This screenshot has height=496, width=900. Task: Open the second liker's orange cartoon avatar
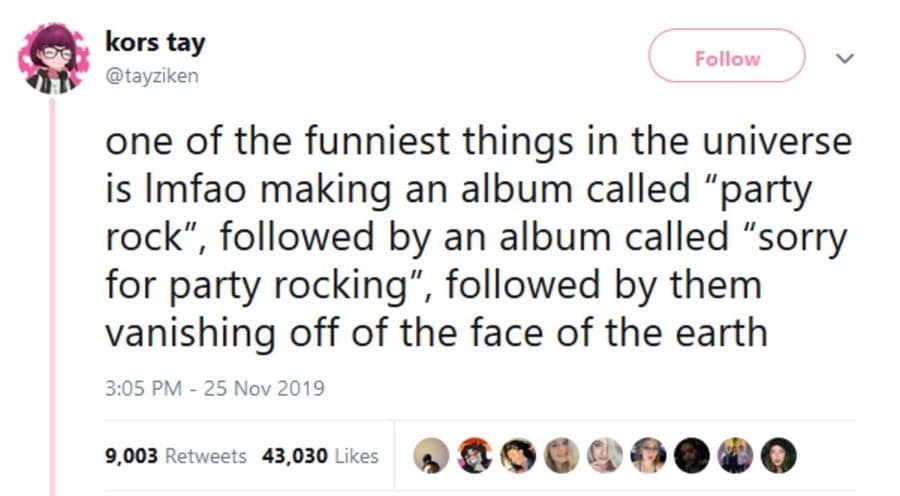(x=474, y=455)
